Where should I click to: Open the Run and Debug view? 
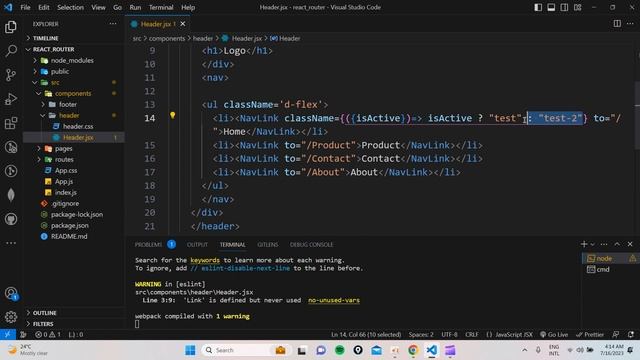pyautogui.click(x=11, y=99)
